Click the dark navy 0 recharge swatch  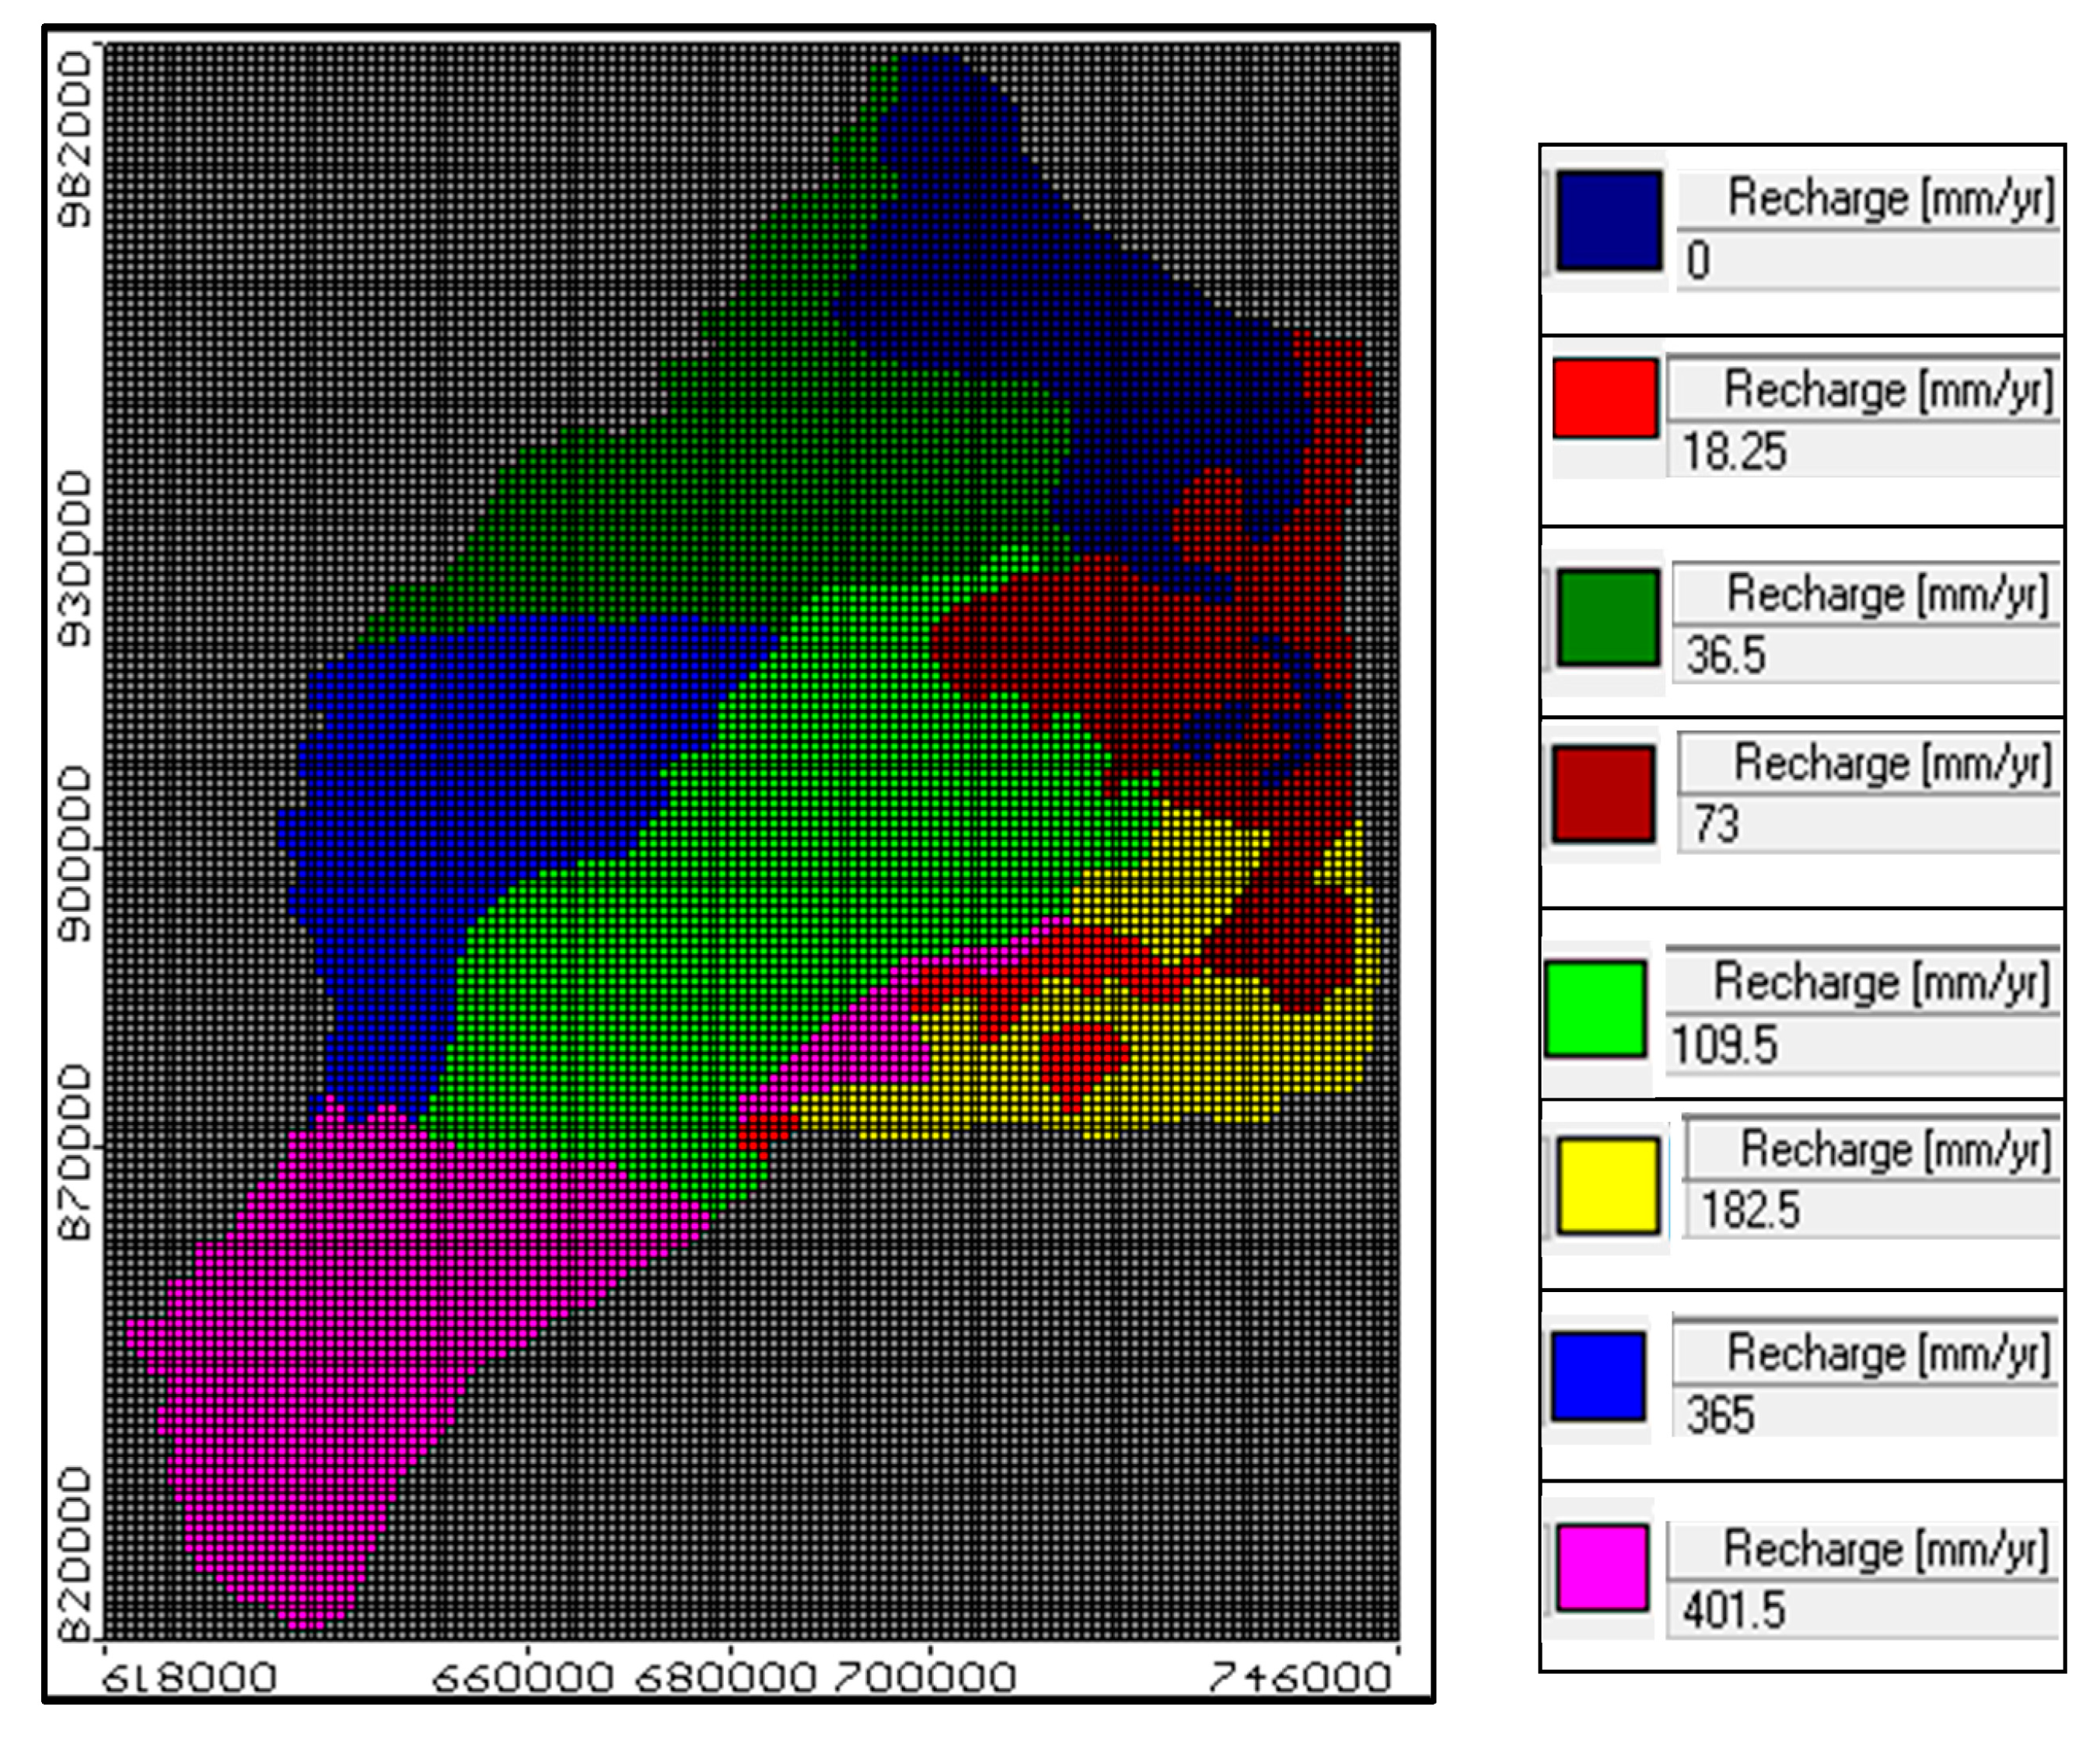[1609, 220]
